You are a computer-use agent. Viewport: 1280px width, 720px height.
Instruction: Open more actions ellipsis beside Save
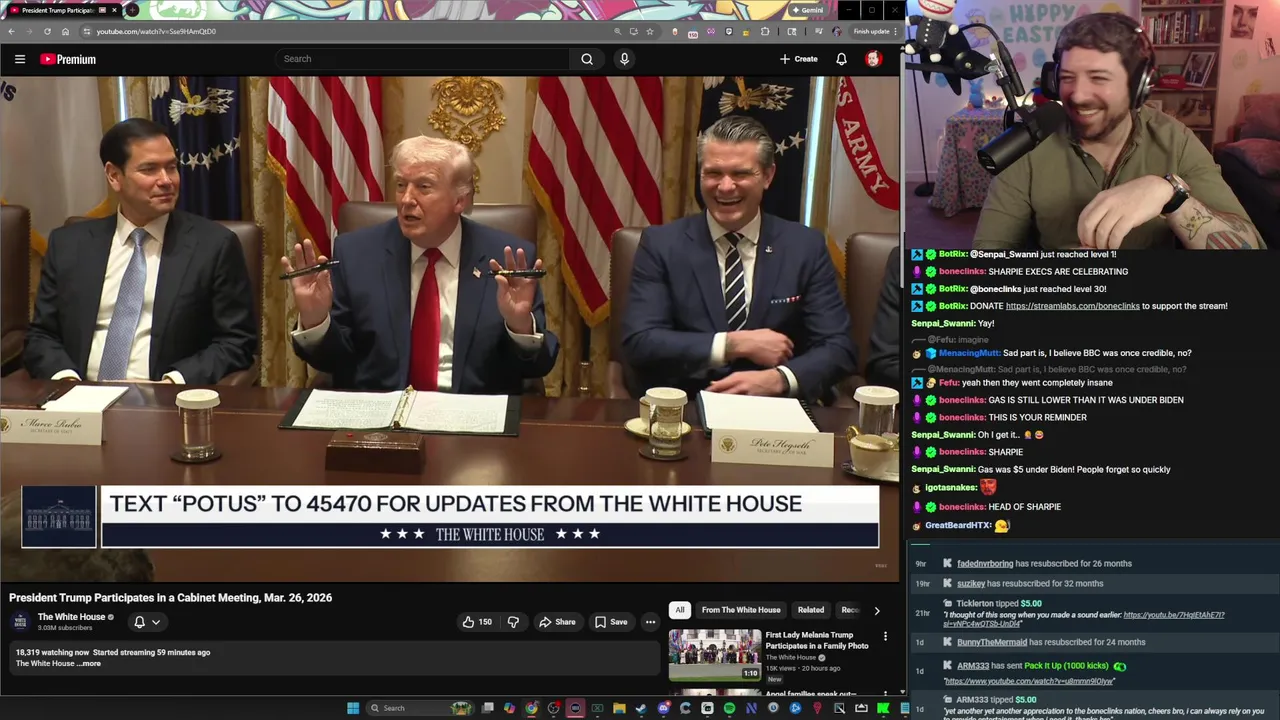click(x=650, y=622)
